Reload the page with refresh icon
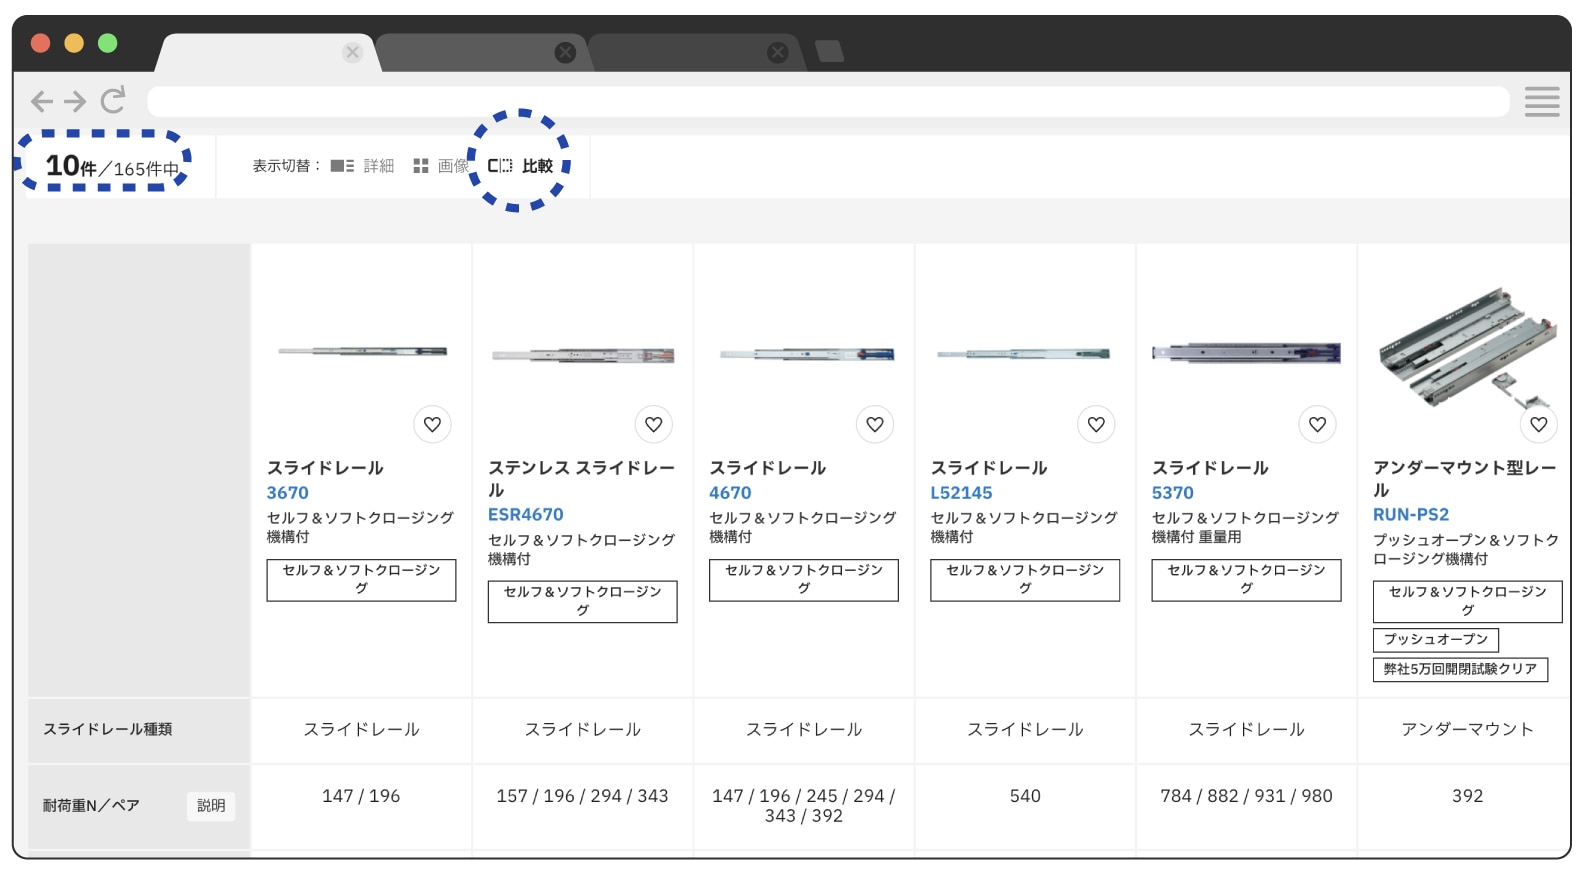Viewport: 1583px width, 875px height. [113, 100]
